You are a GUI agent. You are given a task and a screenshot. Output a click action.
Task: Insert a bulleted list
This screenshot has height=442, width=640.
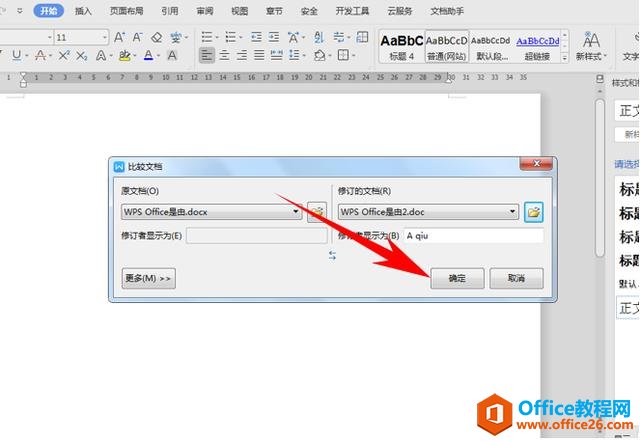coord(207,37)
